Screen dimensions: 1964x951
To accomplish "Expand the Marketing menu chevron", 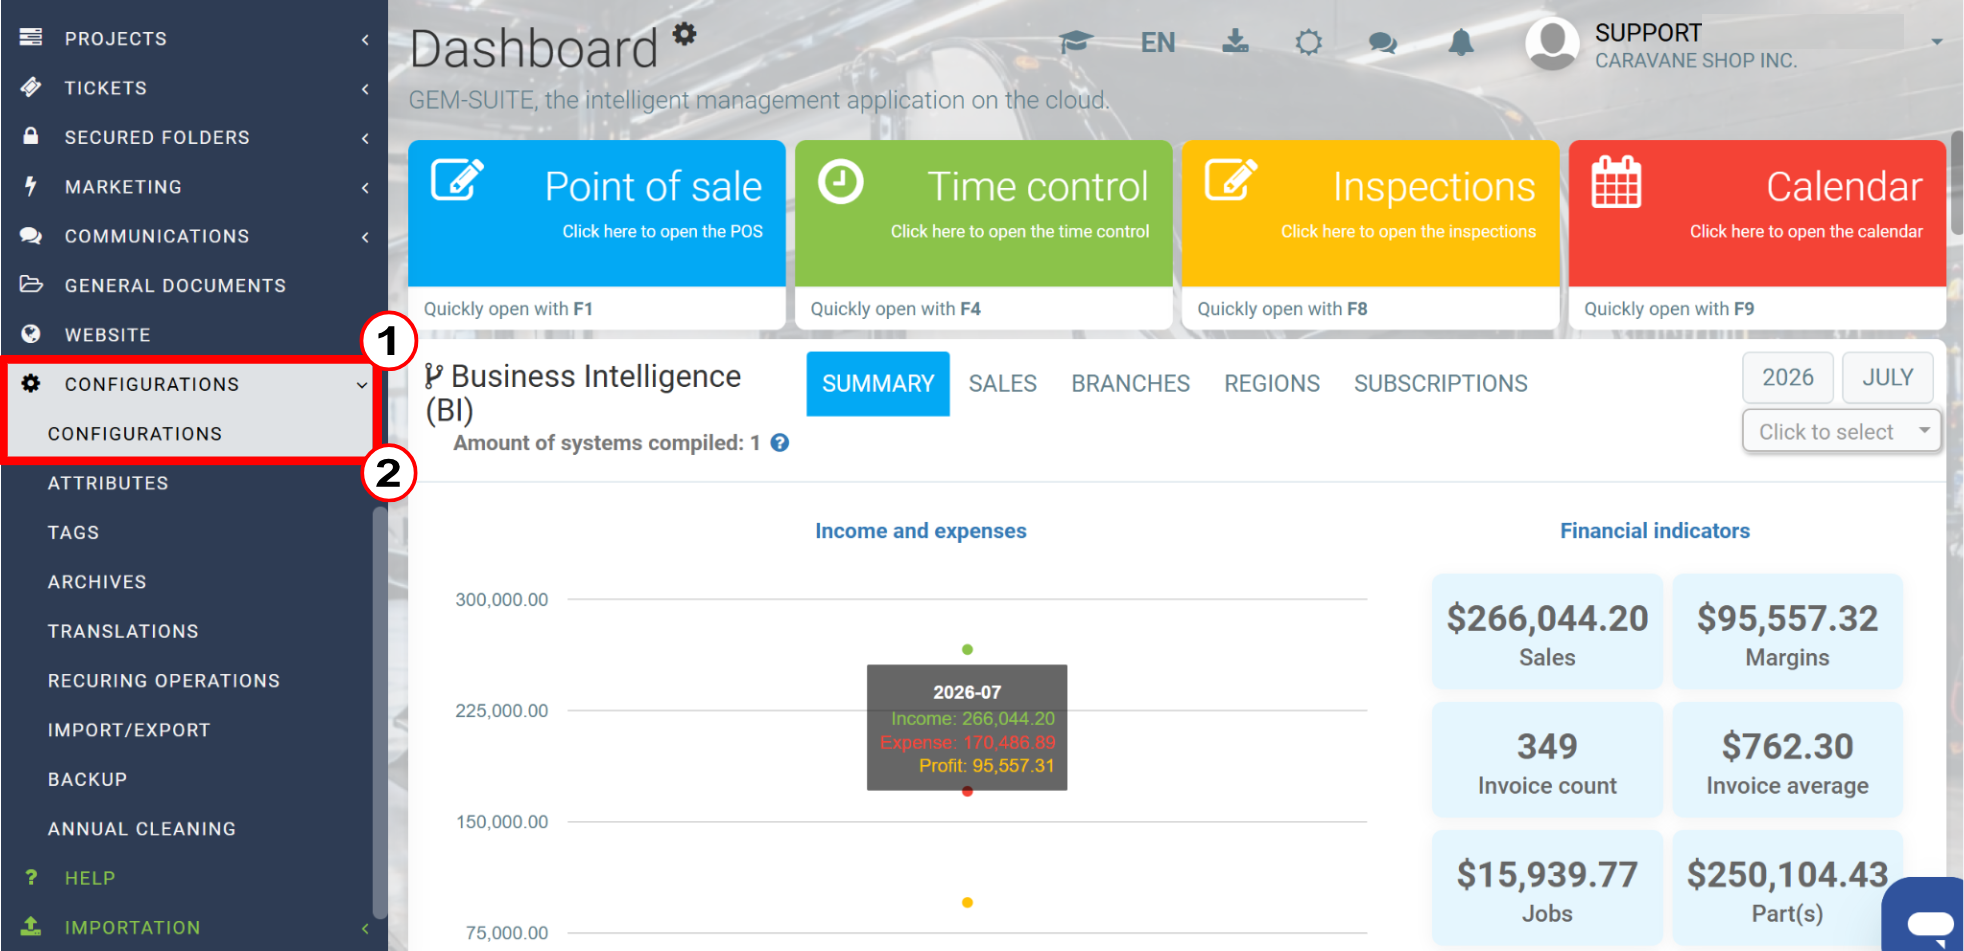I will point(365,187).
